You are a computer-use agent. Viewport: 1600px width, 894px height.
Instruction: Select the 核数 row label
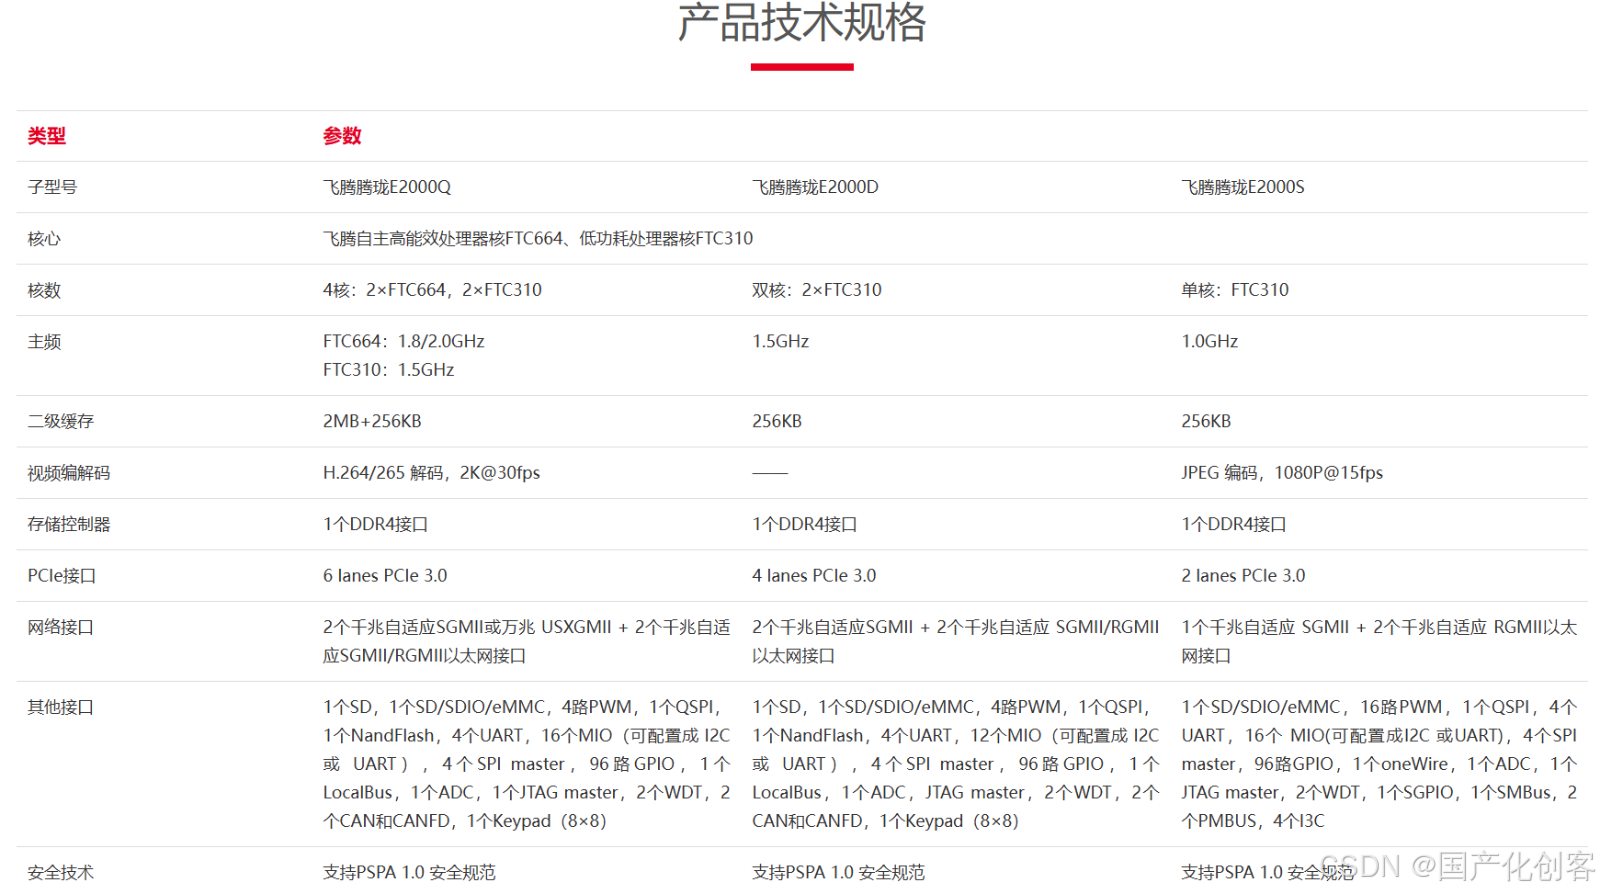(x=44, y=290)
